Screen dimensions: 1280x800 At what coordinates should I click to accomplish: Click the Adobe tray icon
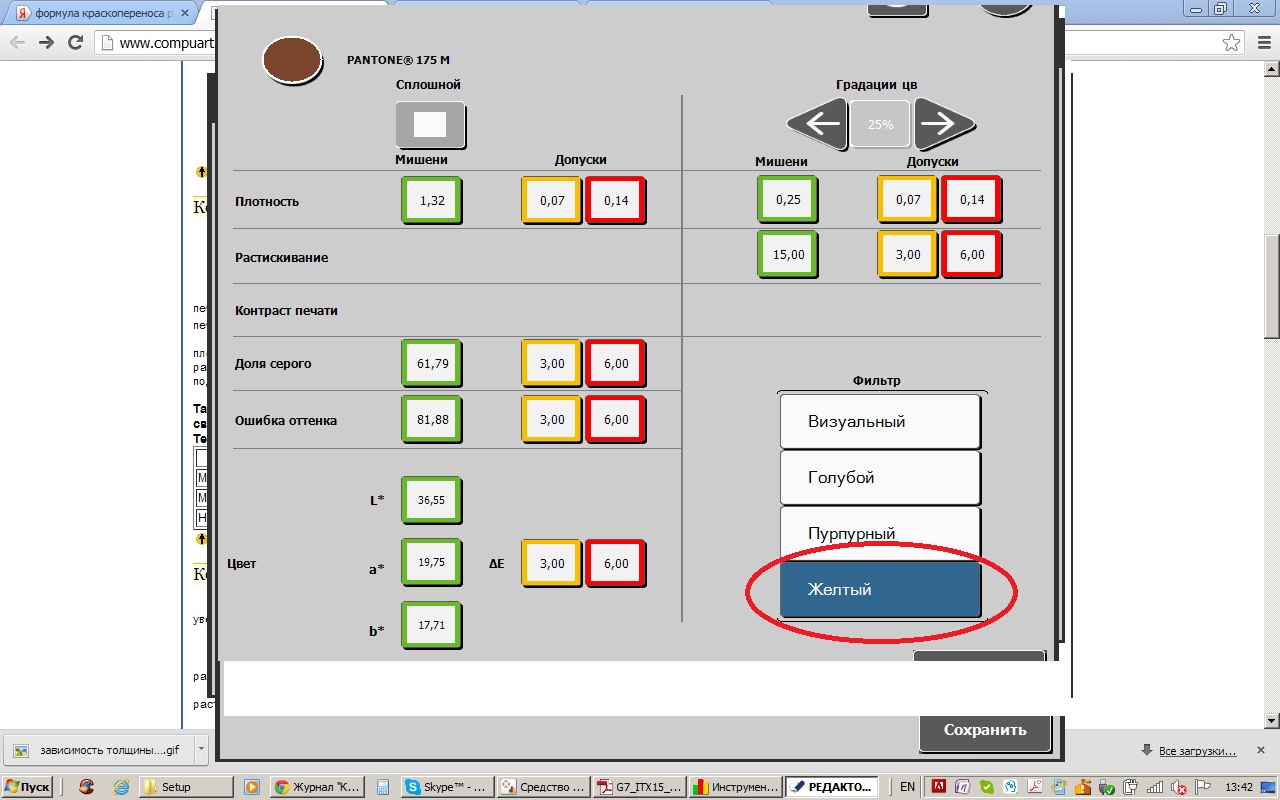pos(940,787)
